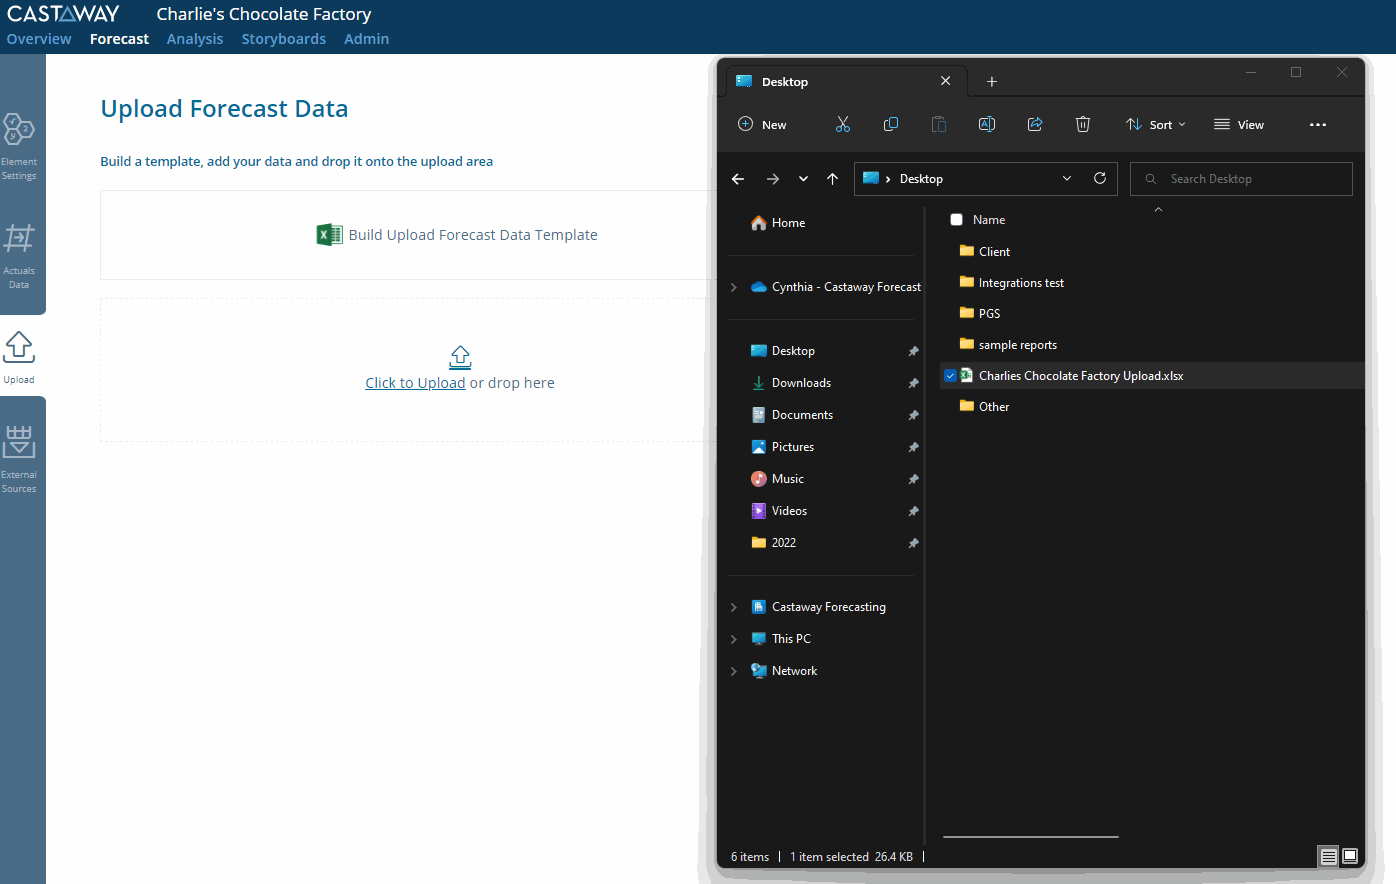Select Charlies Chocolate Factory Upload.xlsx file name
Screen dimensions: 1396x884
1081,376
